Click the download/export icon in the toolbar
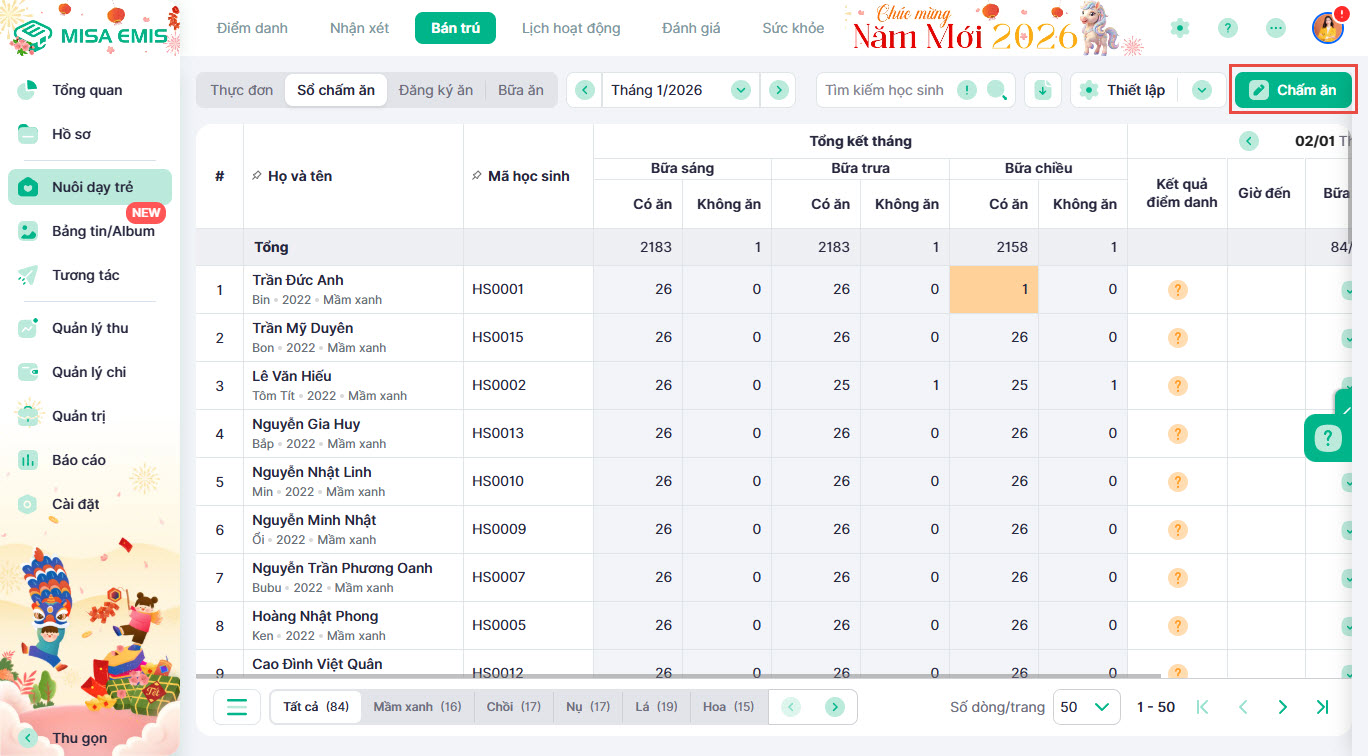Viewport: 1368px width, 756px height. [1043, 90]
